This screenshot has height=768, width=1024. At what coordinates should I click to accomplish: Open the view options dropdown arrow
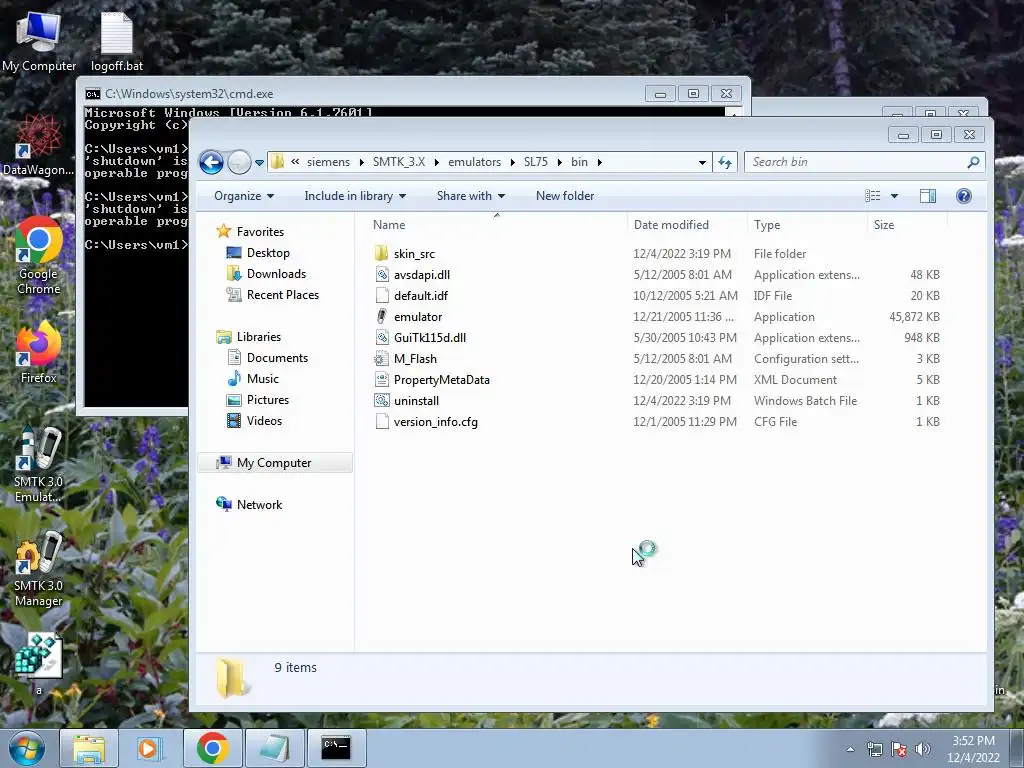pyautogui.click(x=895, y=196)
